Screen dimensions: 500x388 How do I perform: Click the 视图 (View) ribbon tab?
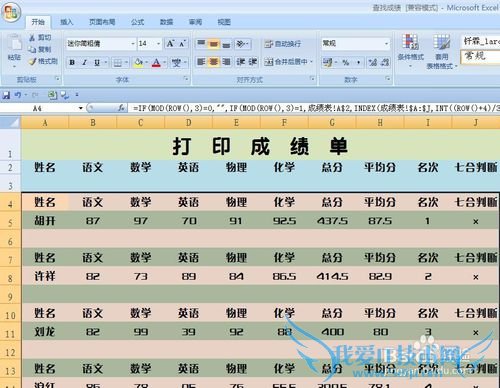click(x=224, y=22)
